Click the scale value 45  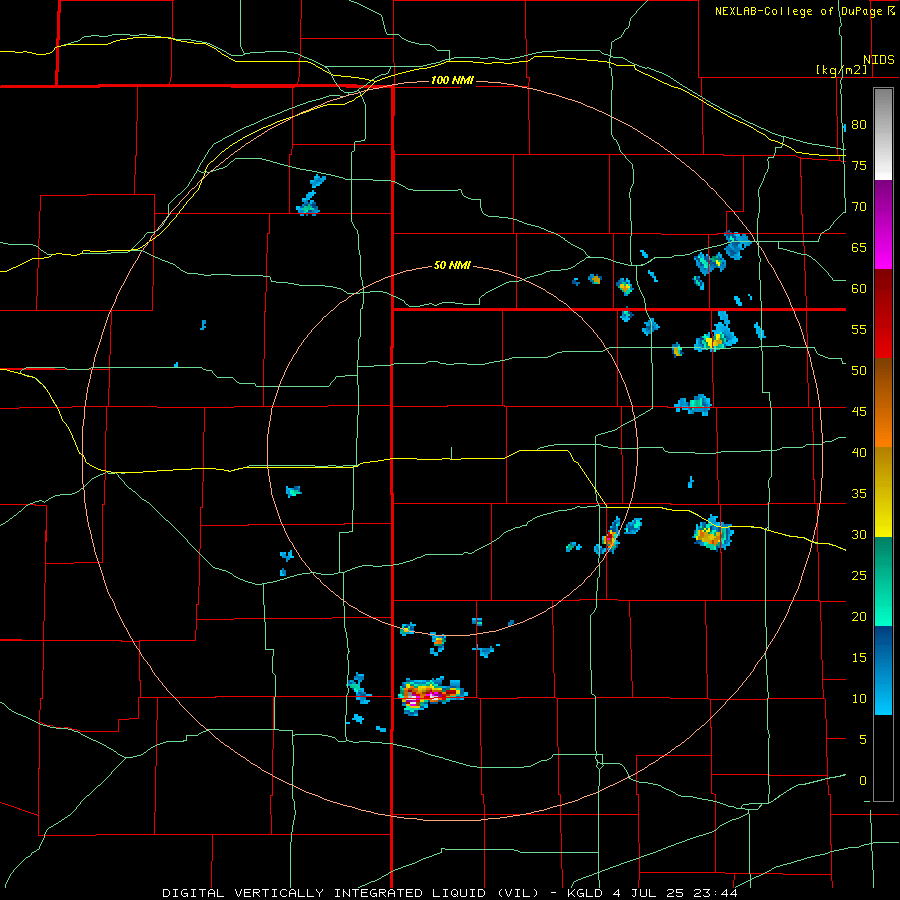859,412
